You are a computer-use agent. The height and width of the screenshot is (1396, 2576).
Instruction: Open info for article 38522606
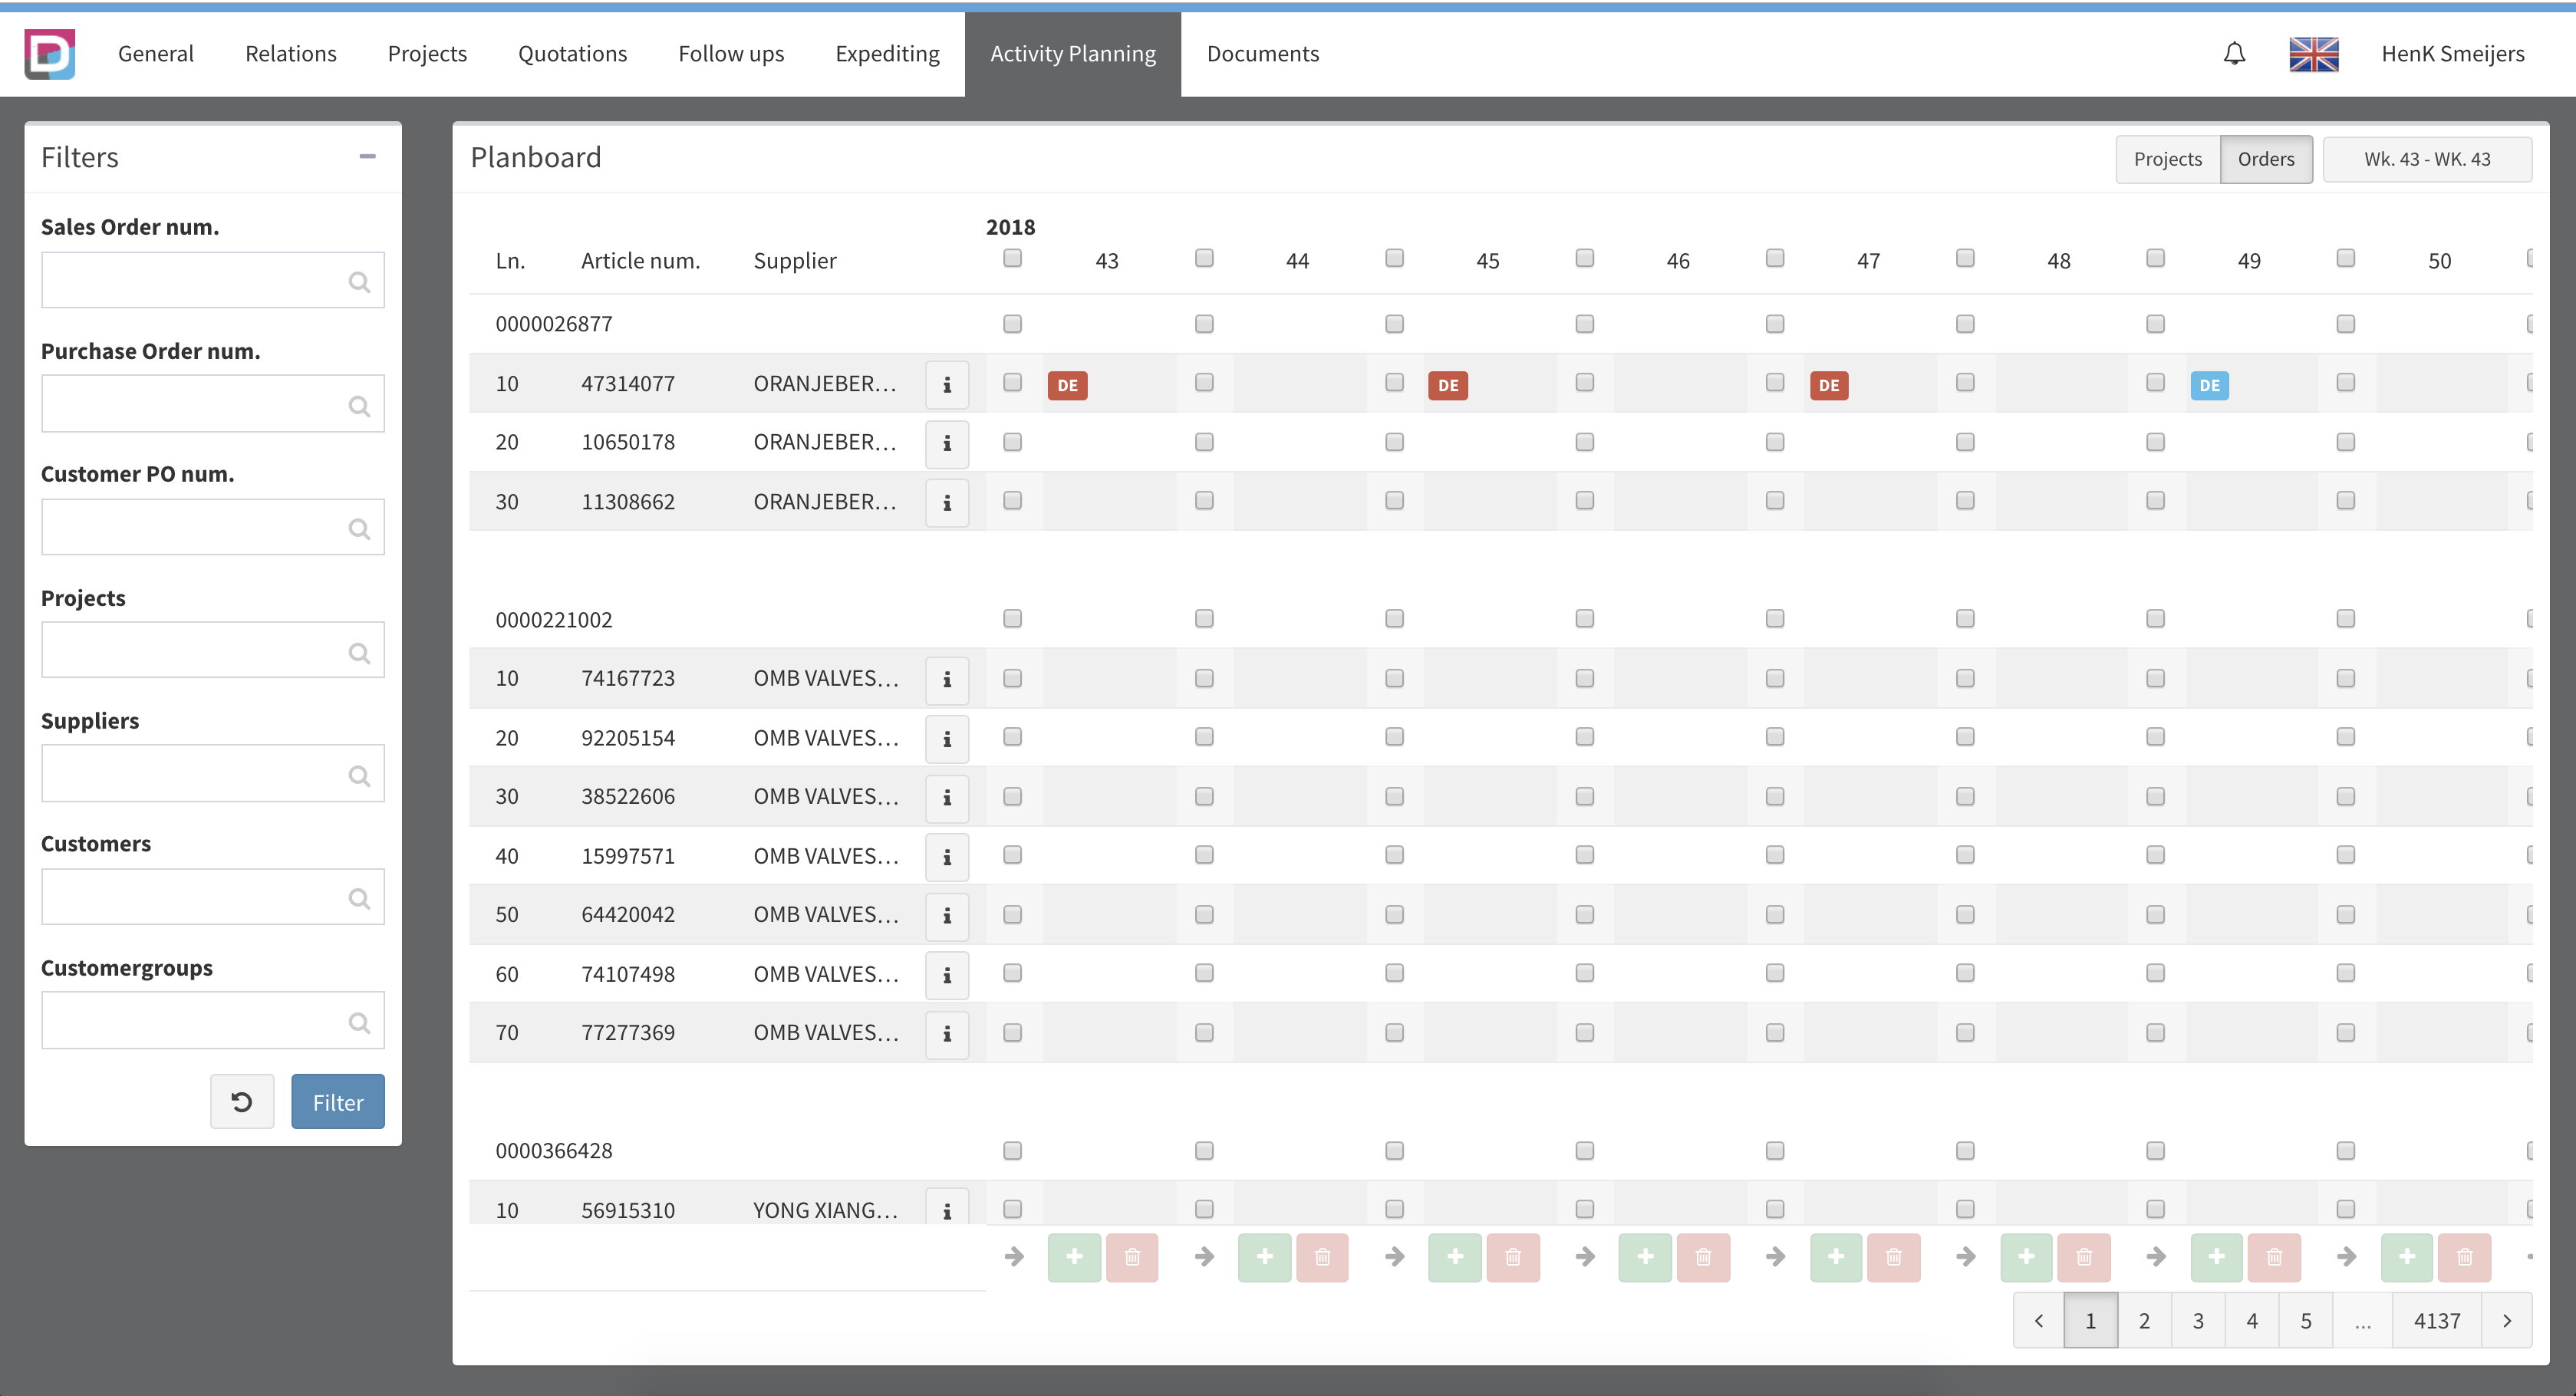[x=947, y=798]
